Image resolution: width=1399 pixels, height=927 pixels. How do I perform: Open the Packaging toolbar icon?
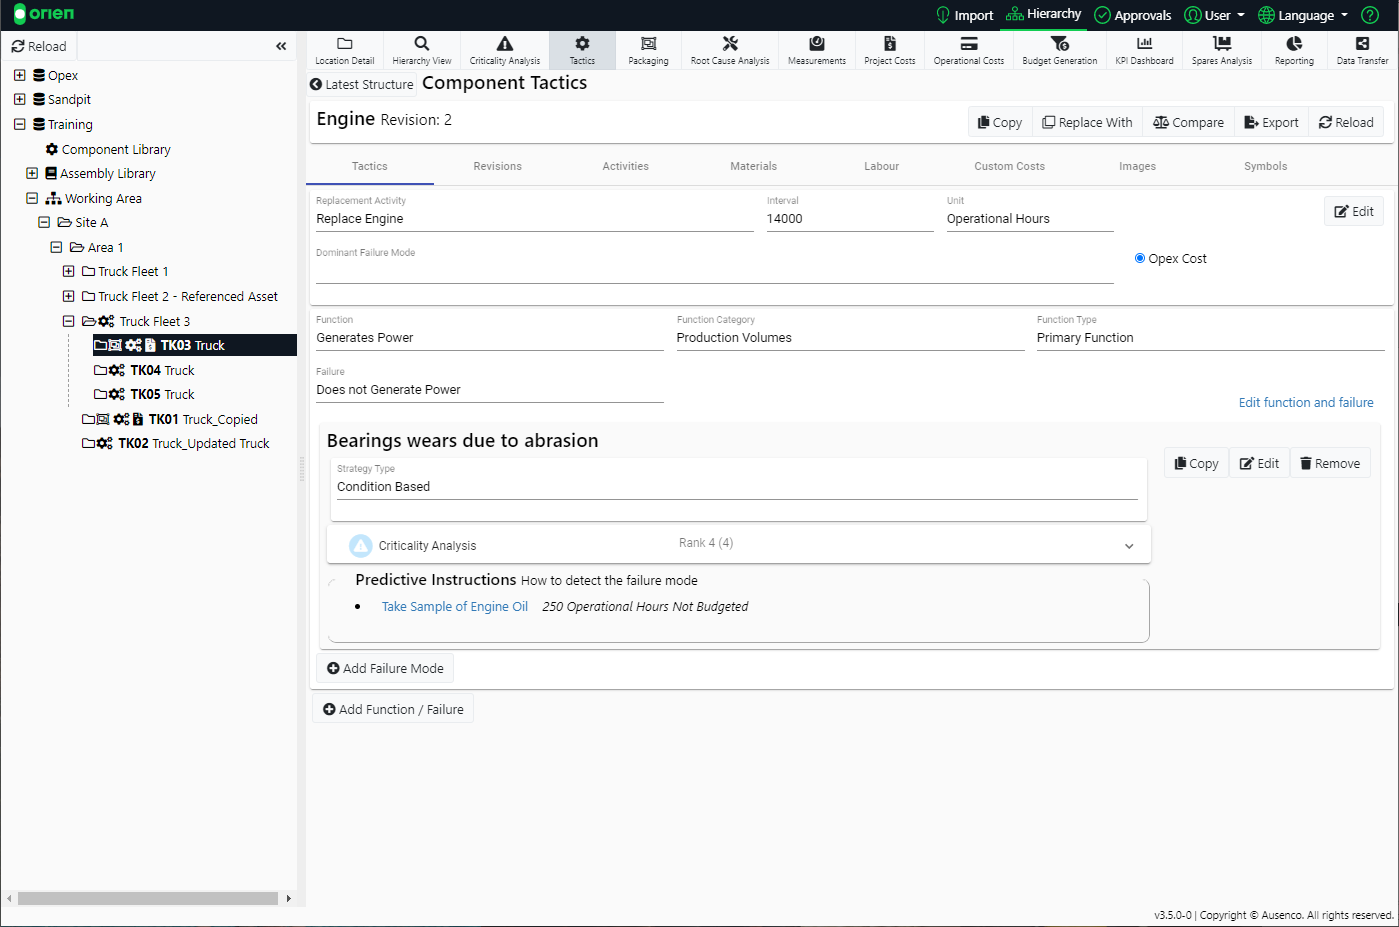648,49
